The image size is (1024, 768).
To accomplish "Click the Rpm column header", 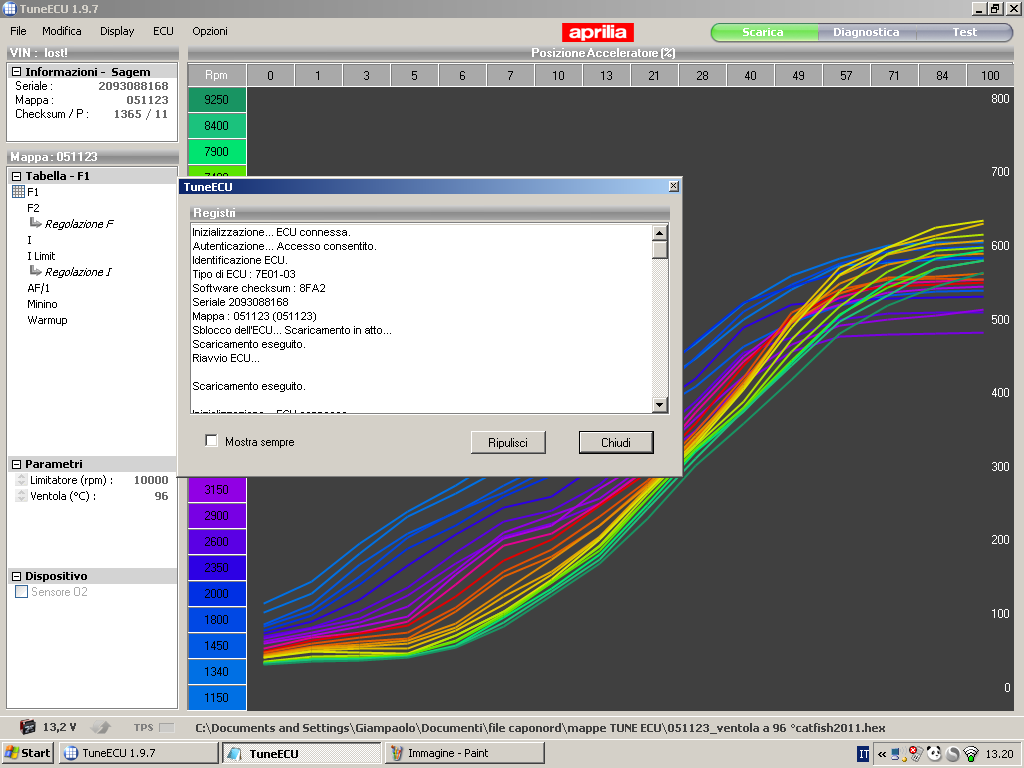I will pyautogui.click(x=217, y=75).
